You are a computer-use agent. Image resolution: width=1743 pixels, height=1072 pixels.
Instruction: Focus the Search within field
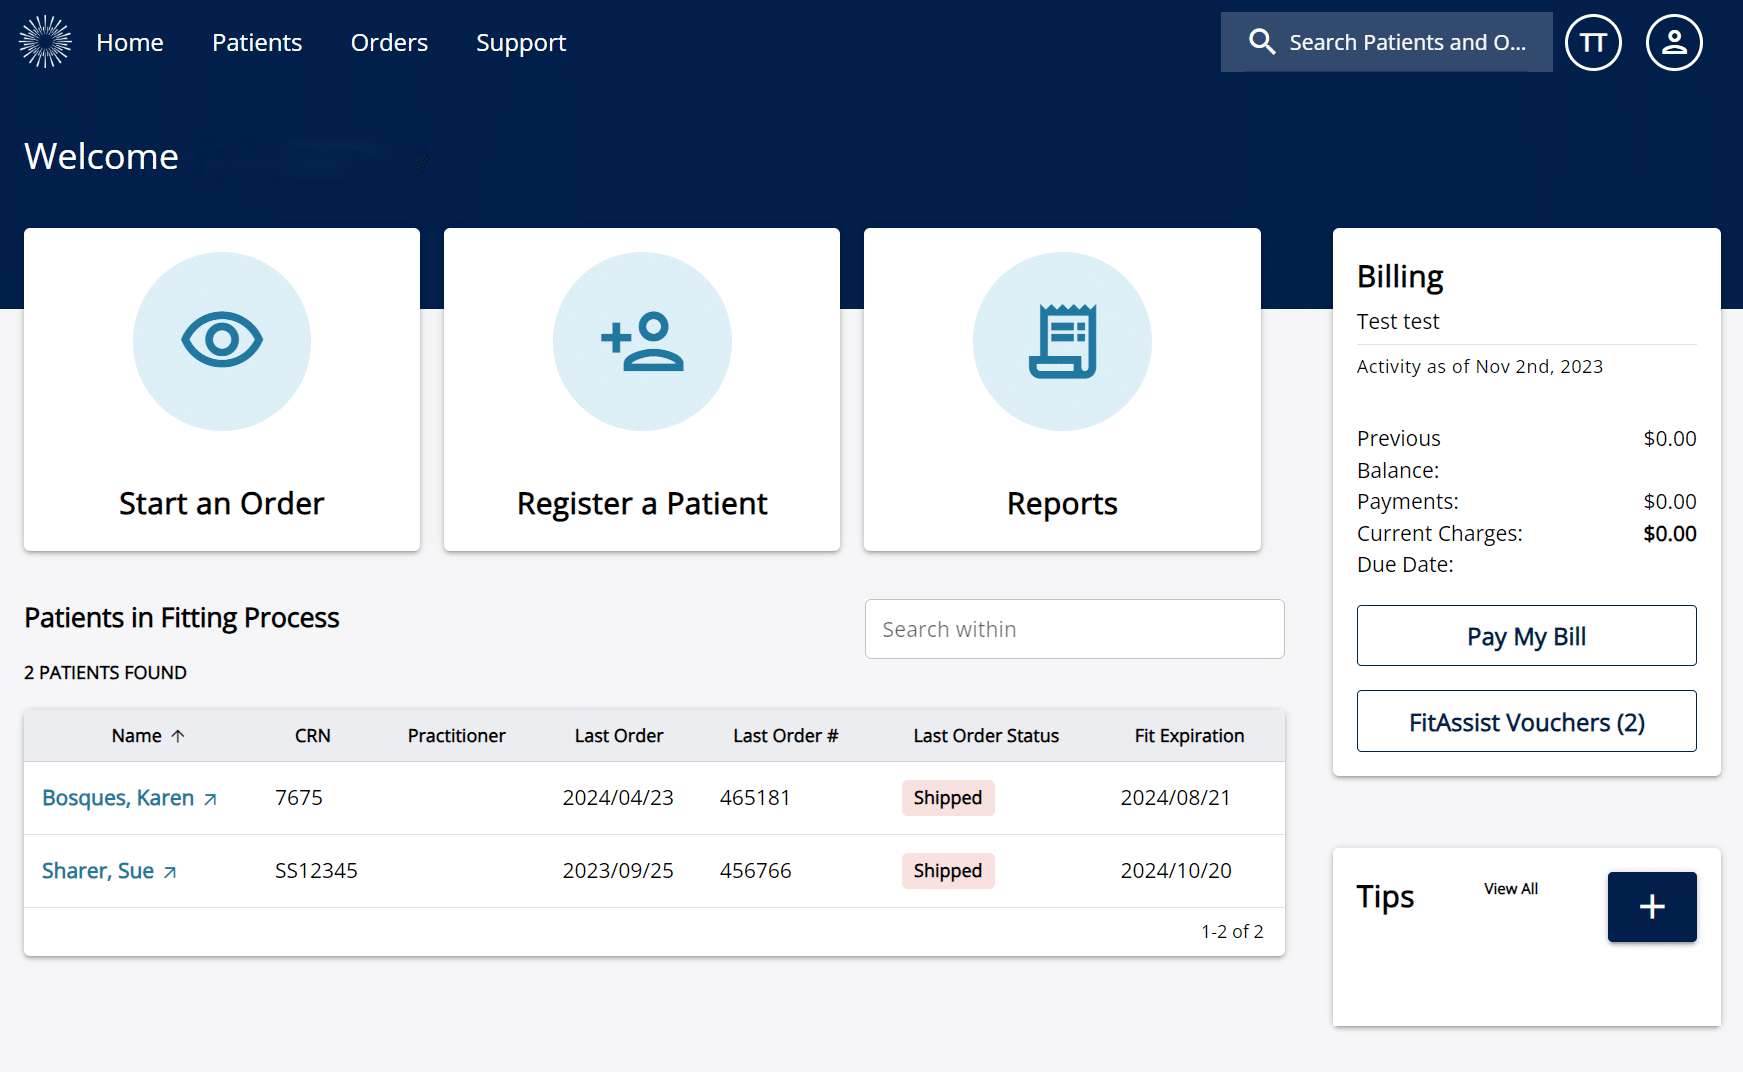(1074, 629)
